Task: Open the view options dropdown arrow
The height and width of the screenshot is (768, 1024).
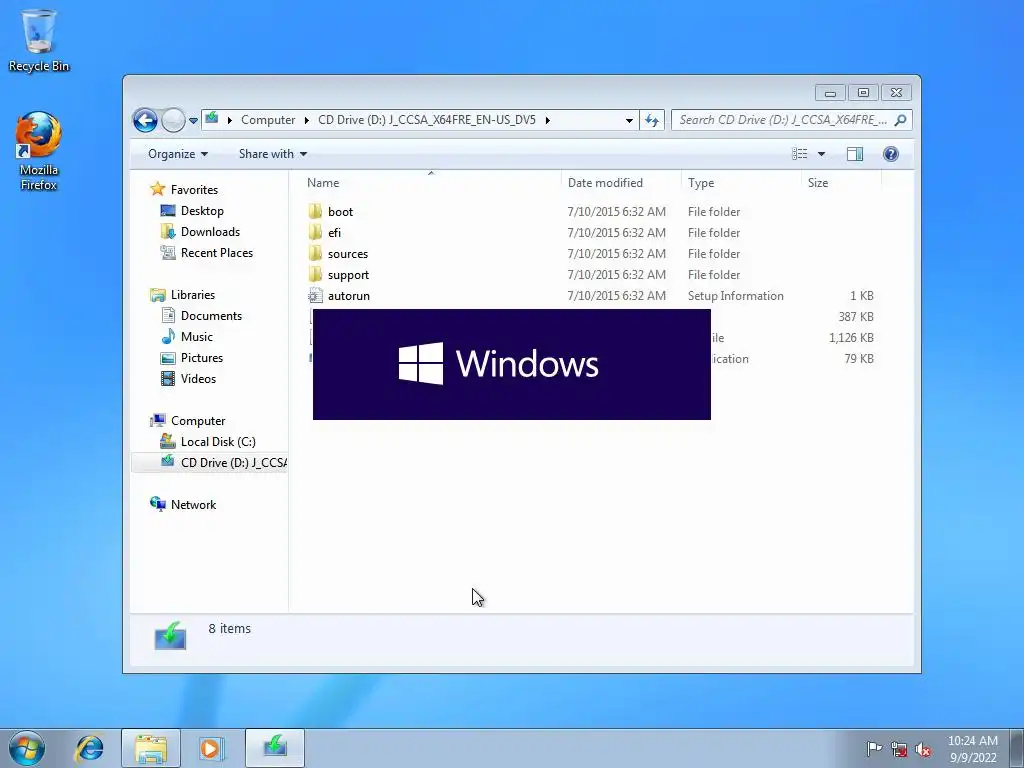Action: coord(822,154)
